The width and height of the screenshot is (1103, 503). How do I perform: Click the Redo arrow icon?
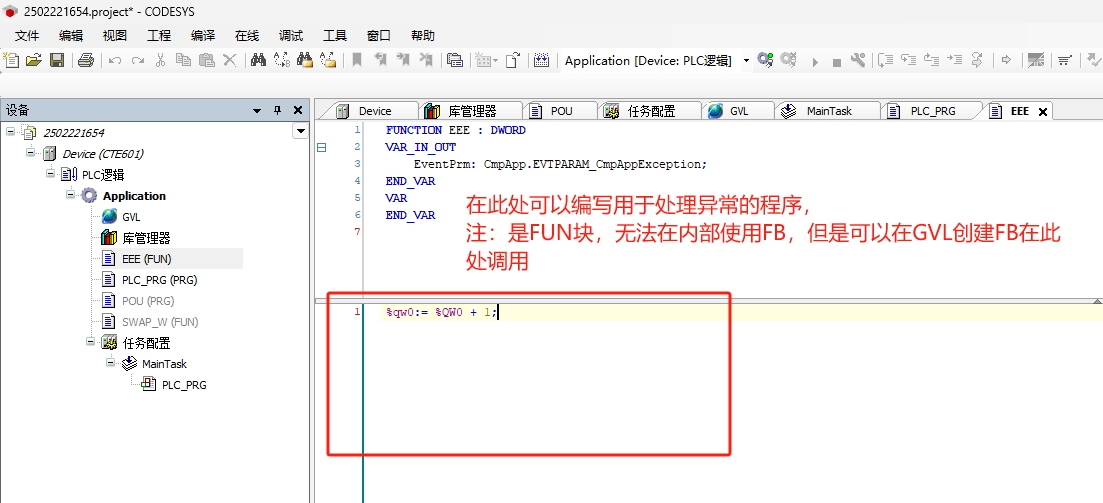pyautogui.click(x=138, y=61)
